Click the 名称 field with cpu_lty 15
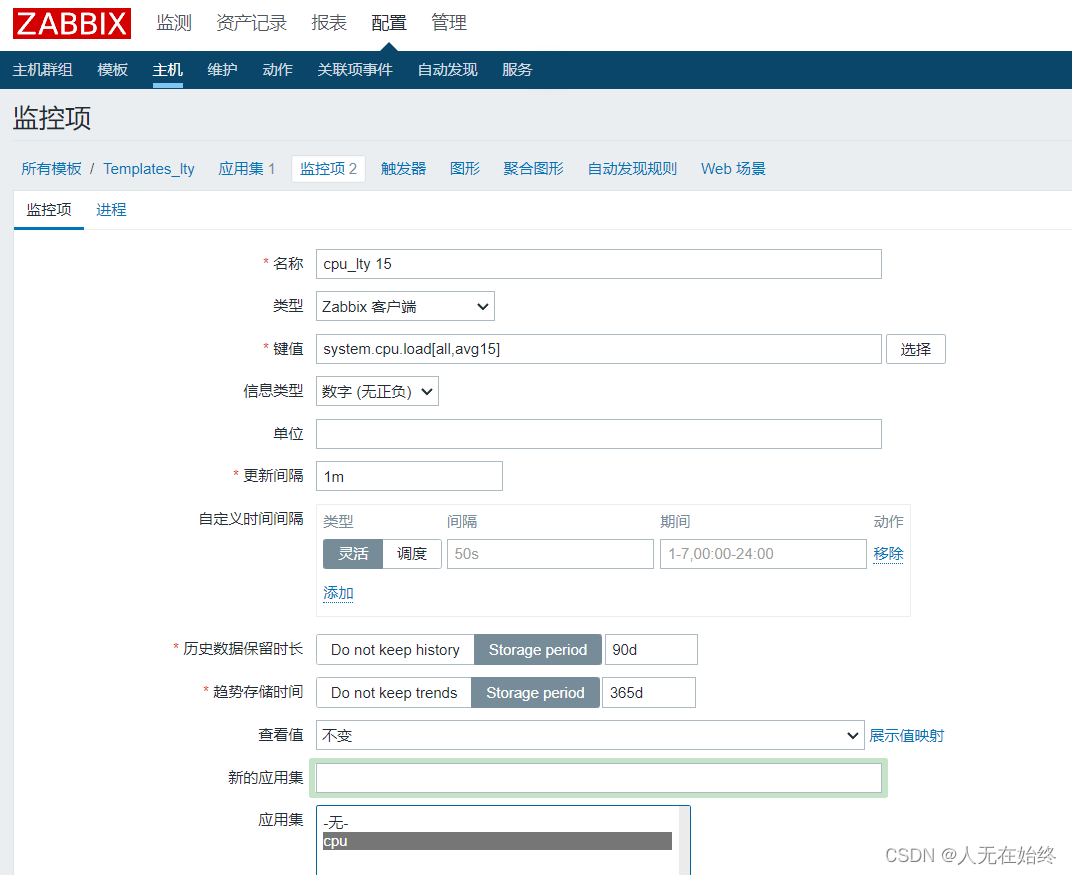 pos(599,264)
